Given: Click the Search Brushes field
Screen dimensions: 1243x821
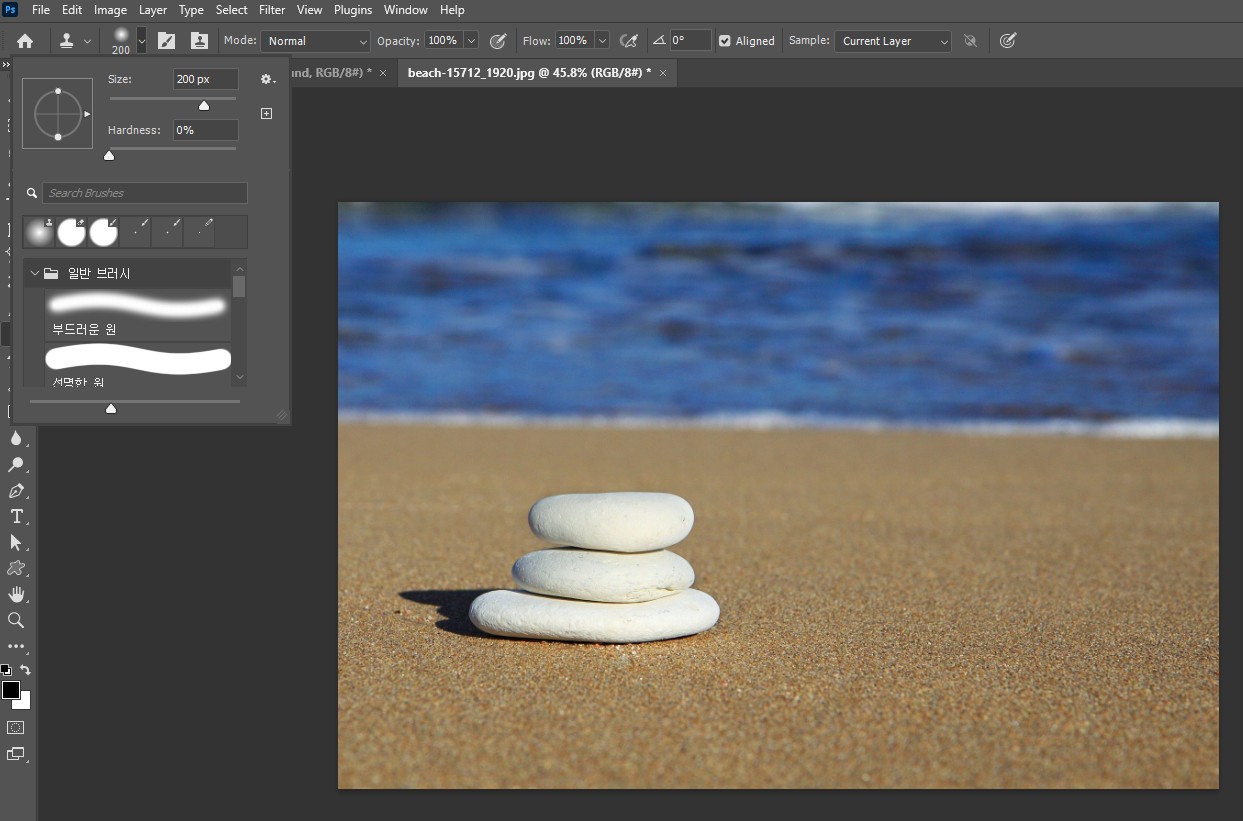Looking at the screenshot, I should click(x=145, y=193).
